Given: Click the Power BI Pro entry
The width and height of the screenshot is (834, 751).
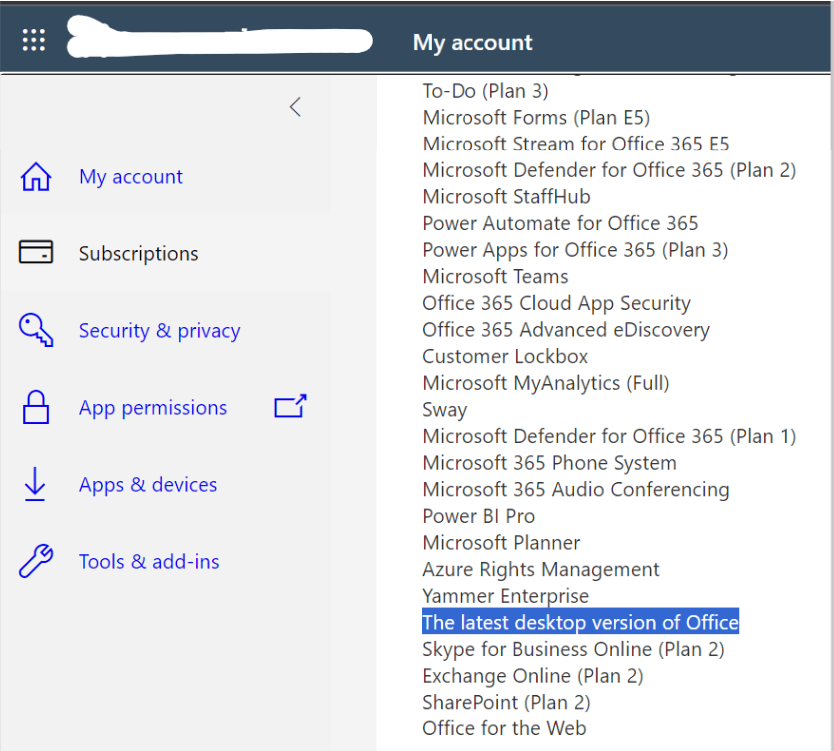Looking at the screenshot, I should (478, 516).
